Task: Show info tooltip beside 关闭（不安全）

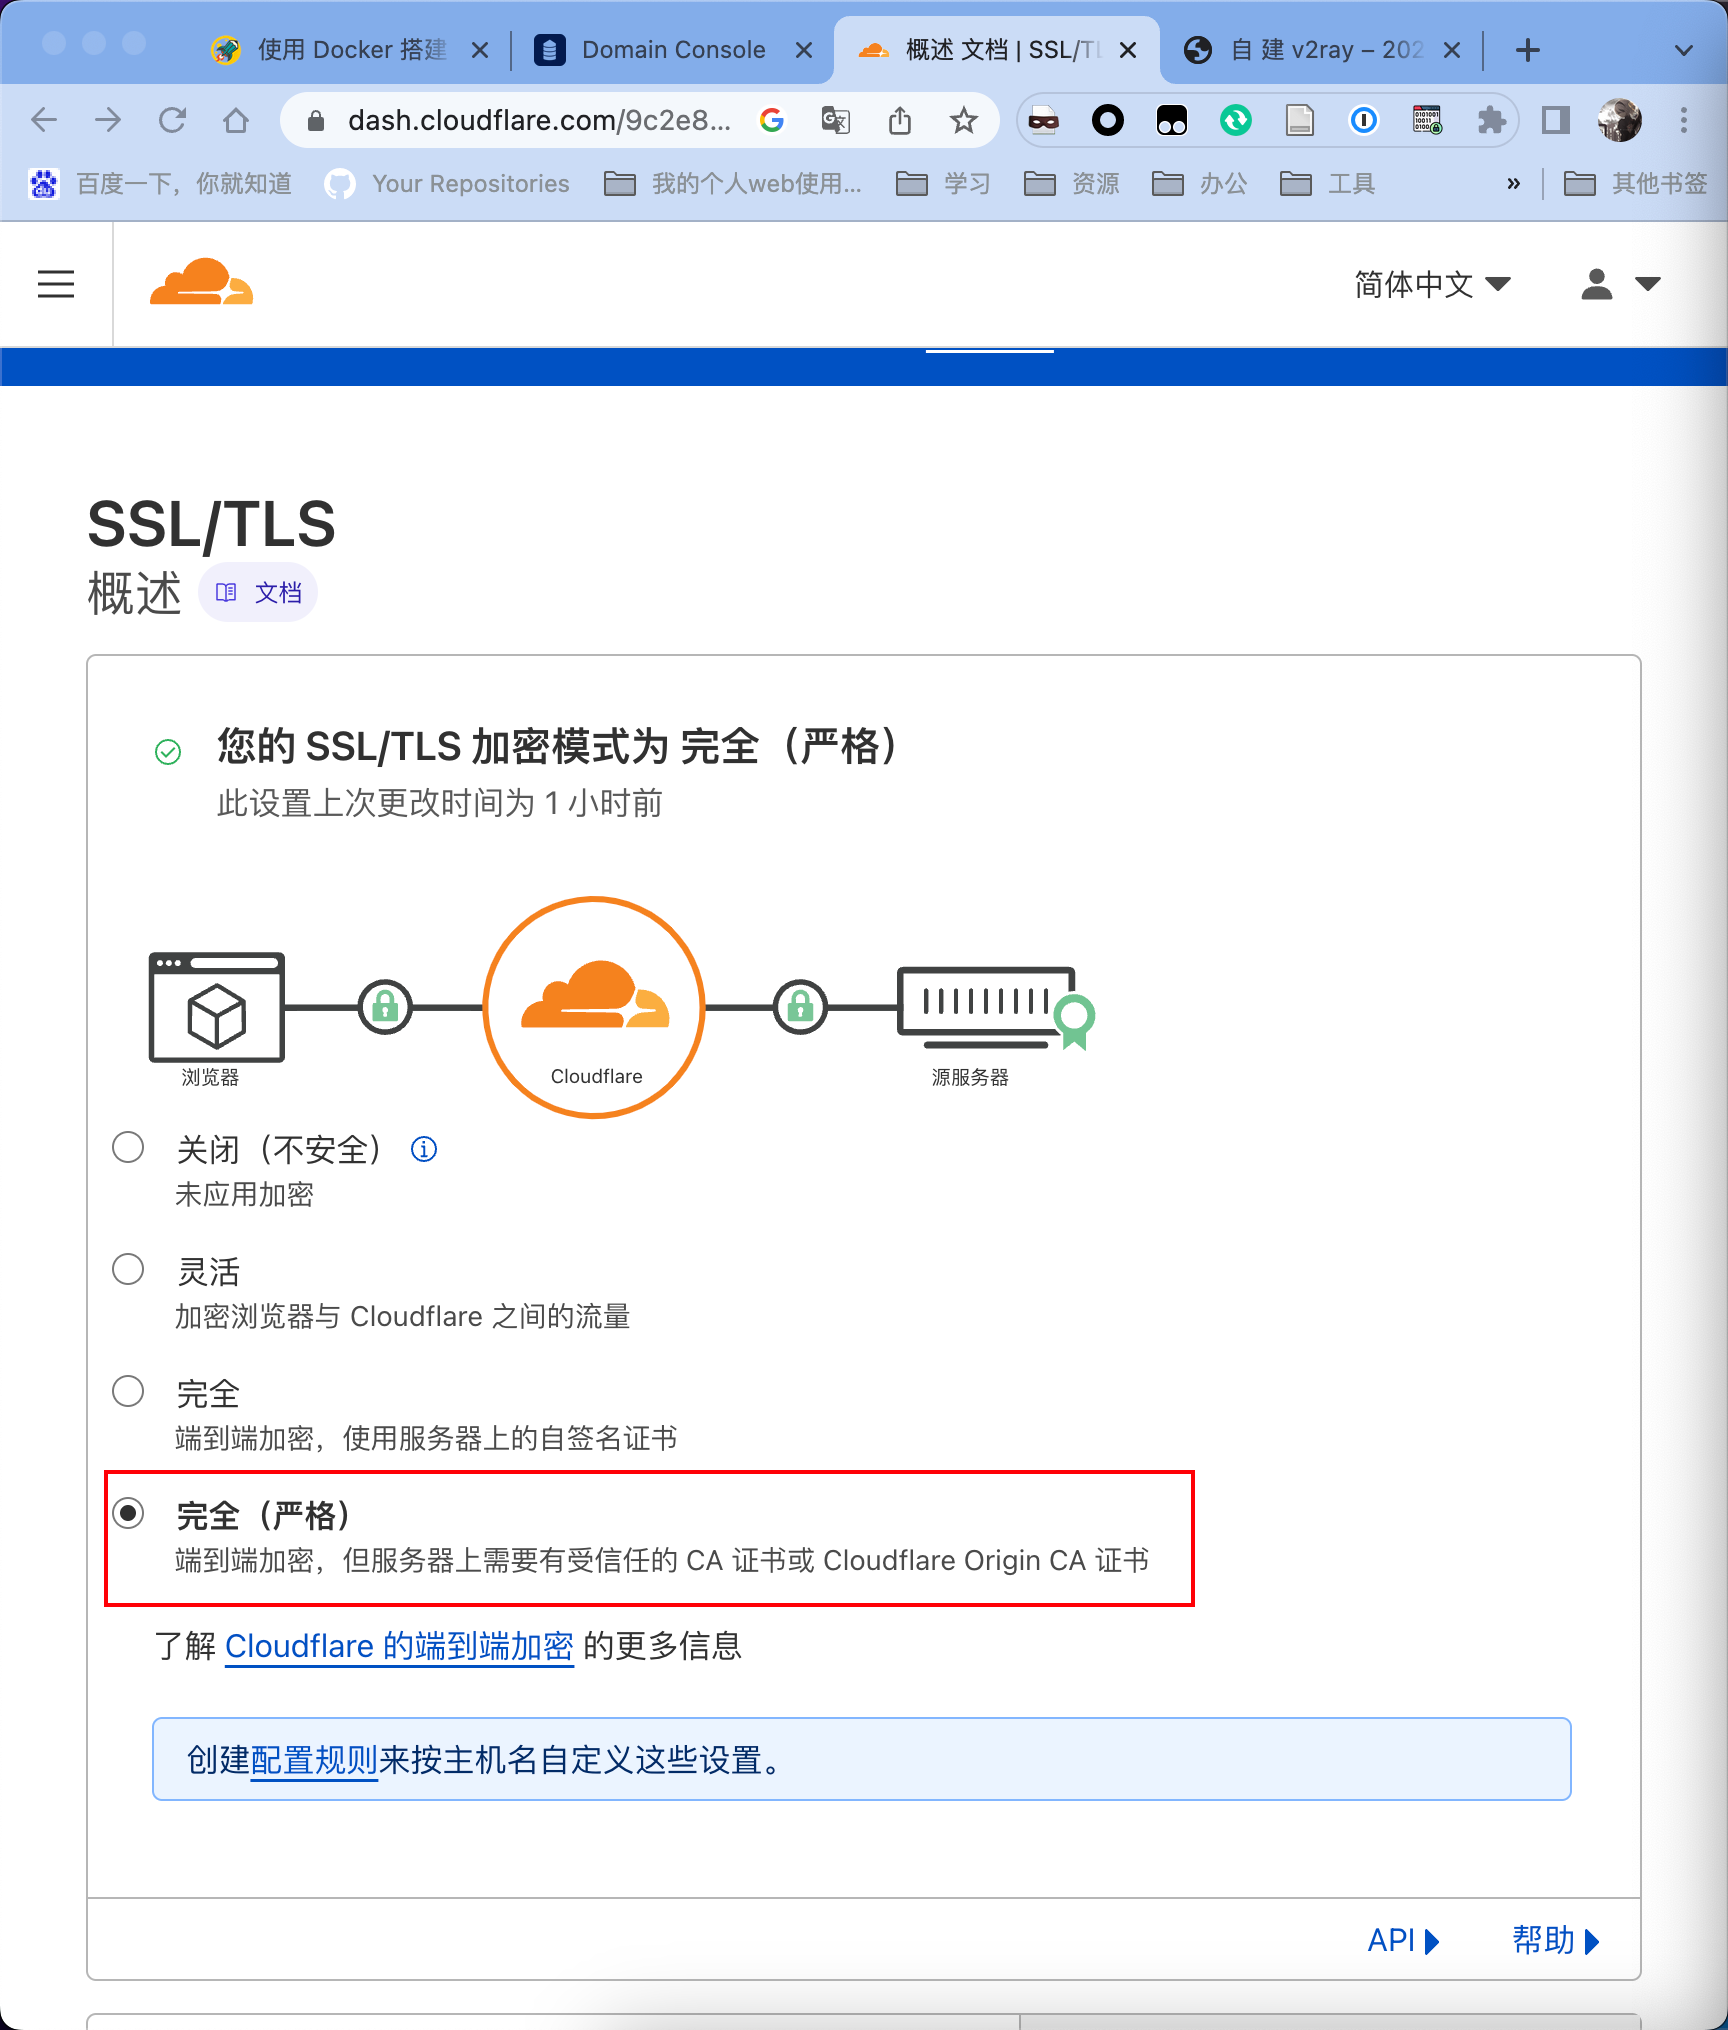Action: (x=424, y=1149)
